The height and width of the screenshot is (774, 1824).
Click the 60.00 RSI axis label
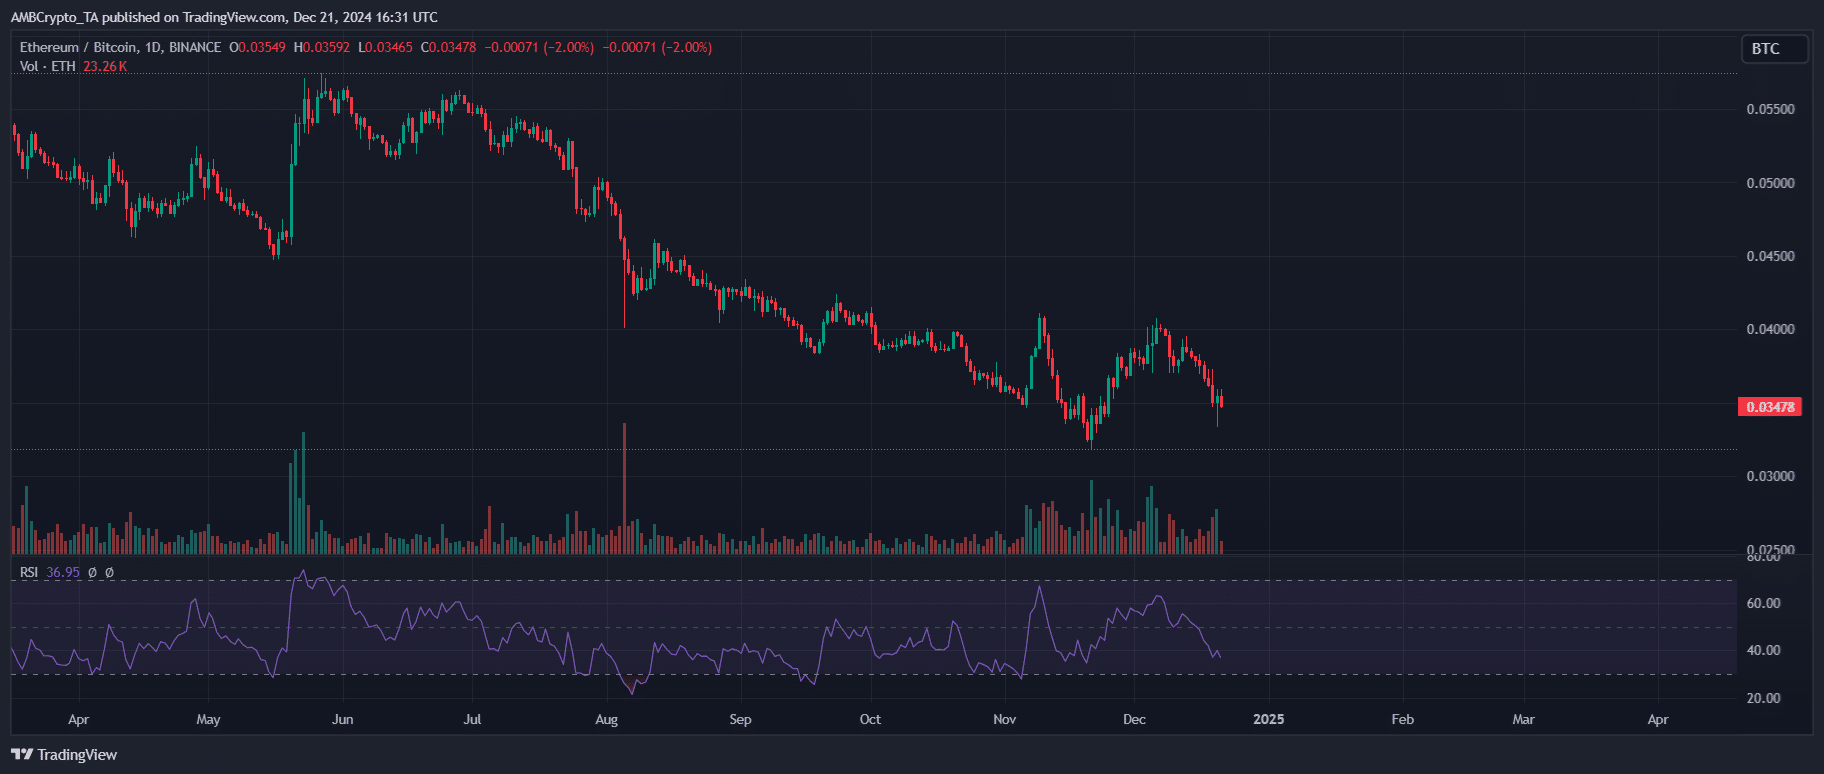[1763, 603]
